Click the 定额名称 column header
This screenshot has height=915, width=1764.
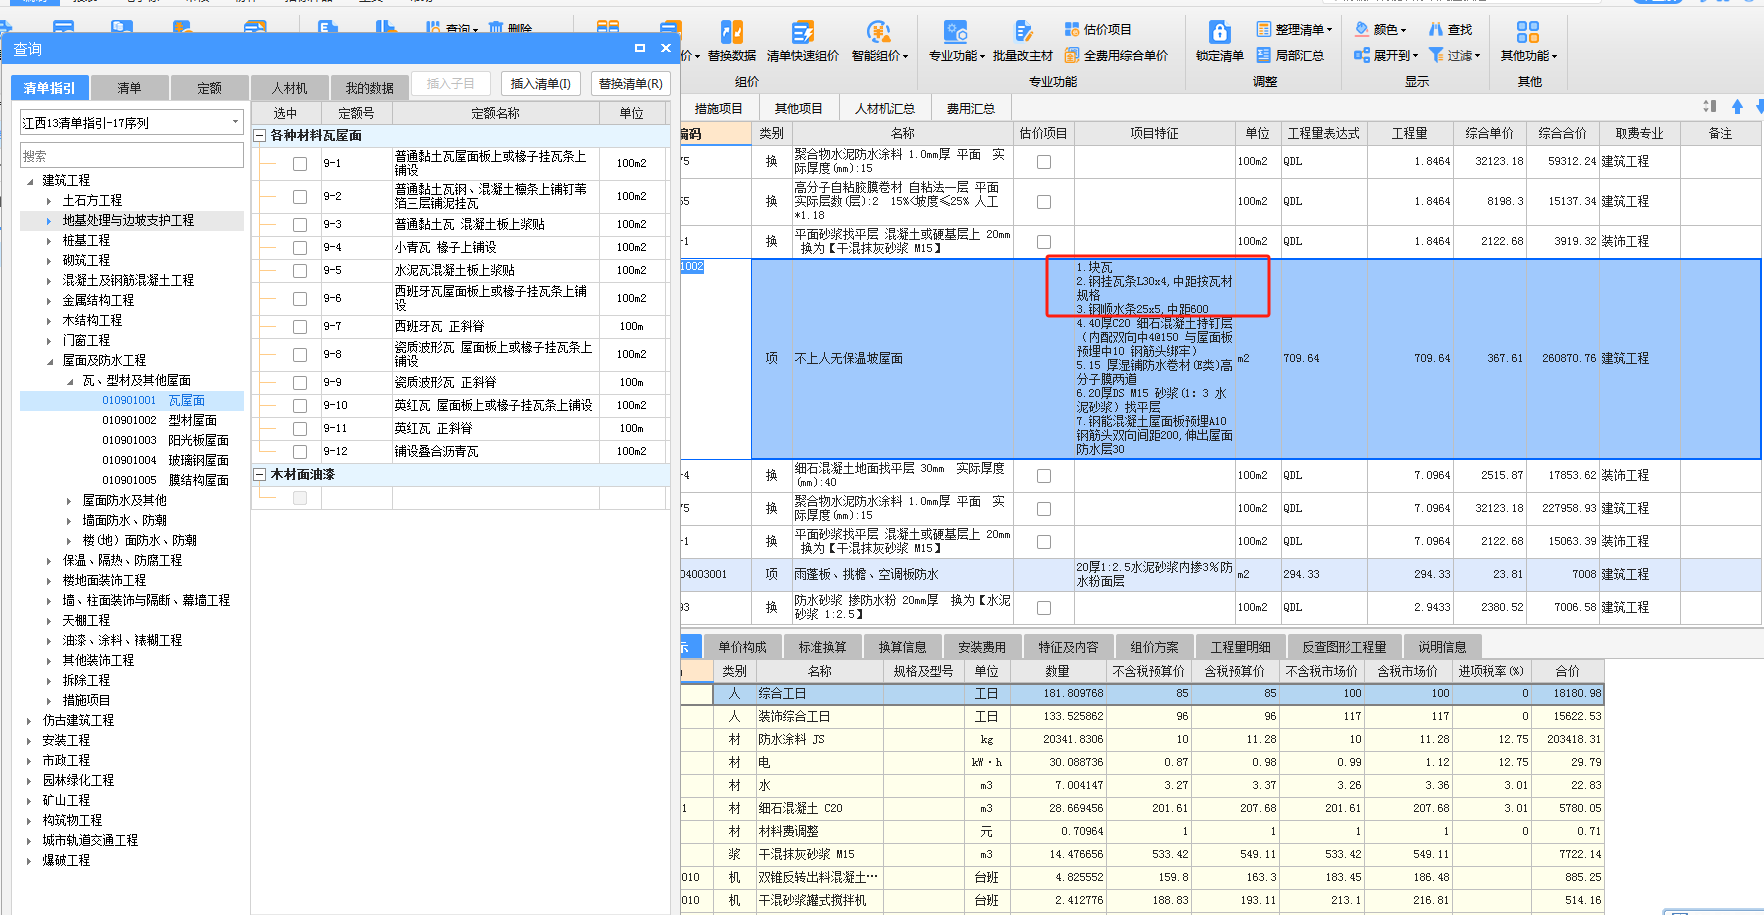[x=495, y=114]
